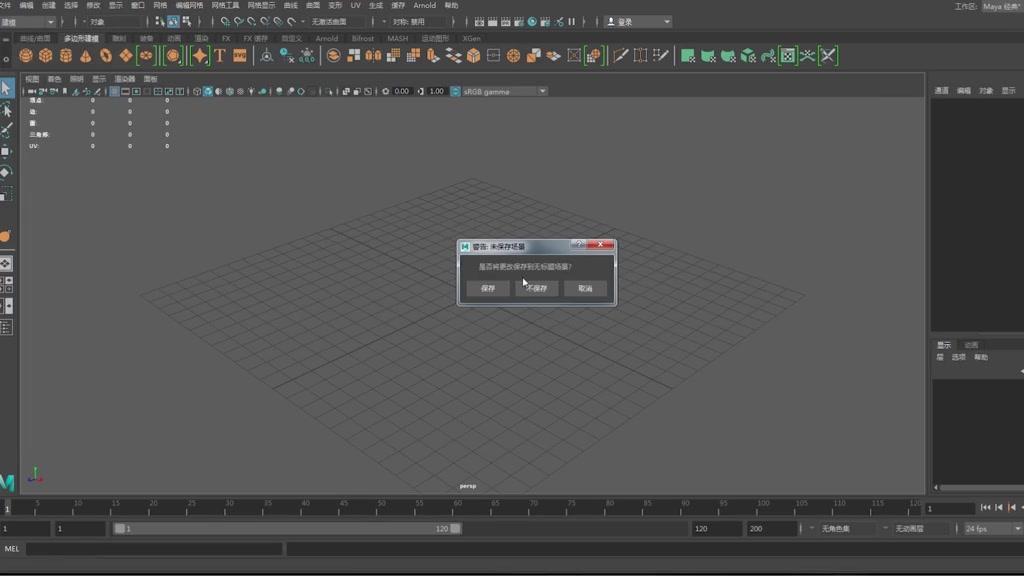Select the polygon Text tool on the shelf

tap(218, 55)
